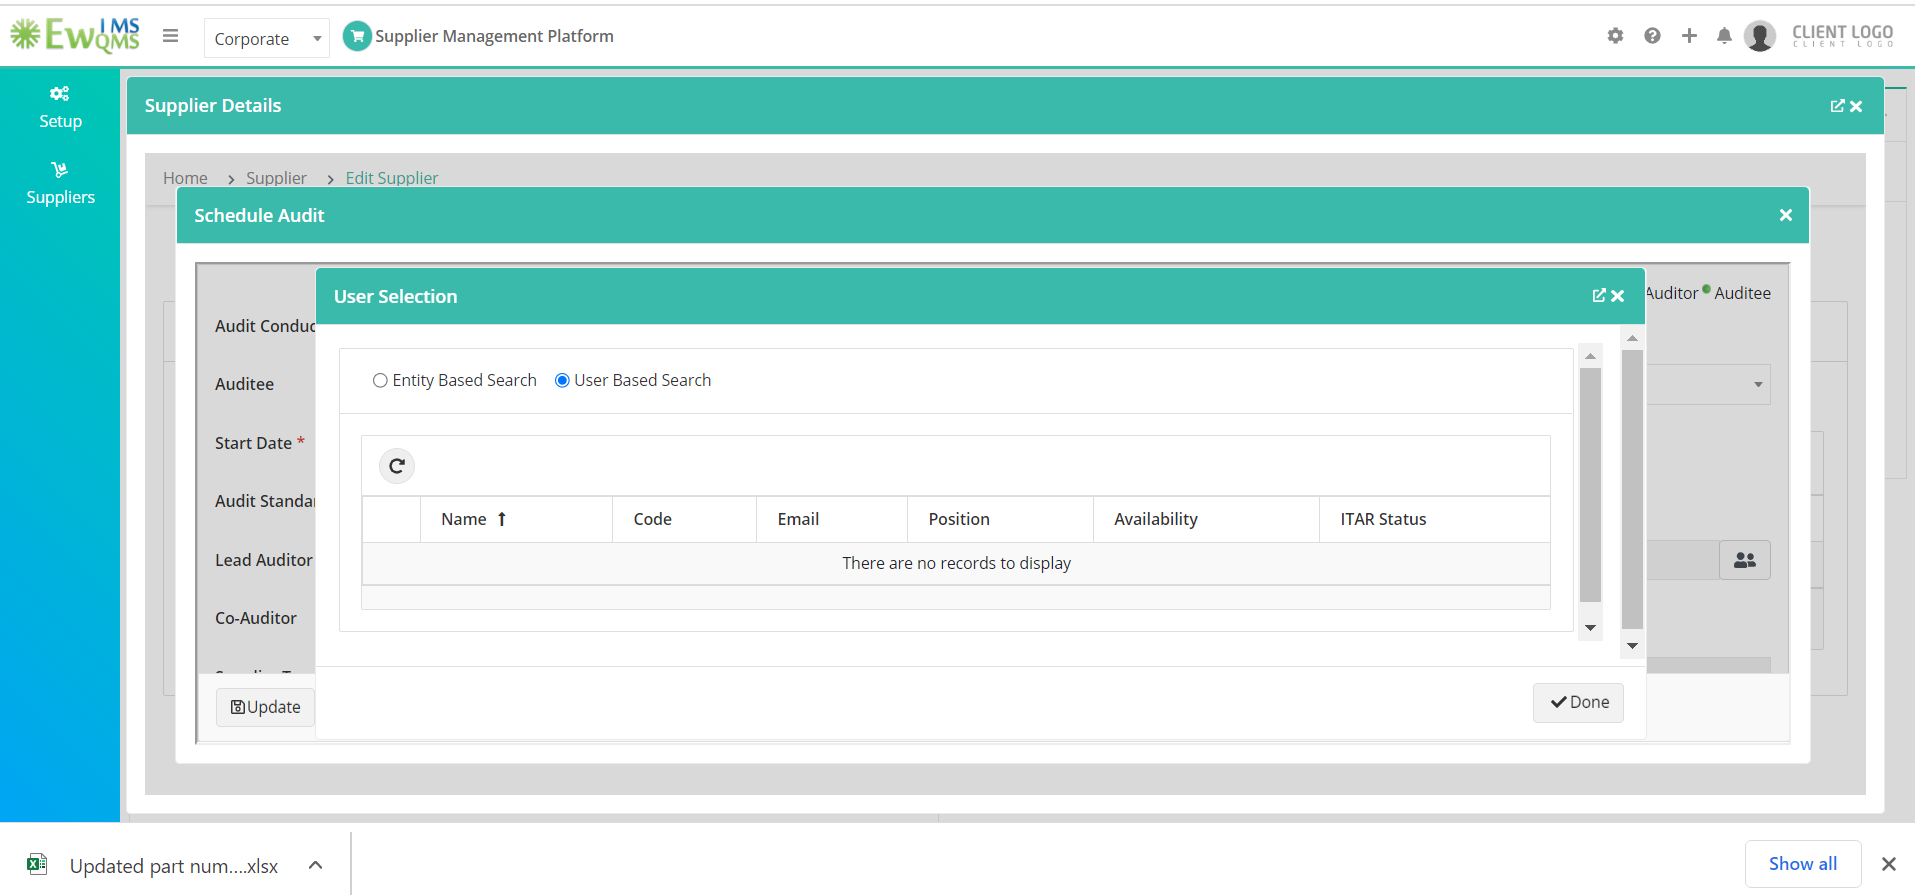Click the Auditee legend text

[x=1742, y=293]
